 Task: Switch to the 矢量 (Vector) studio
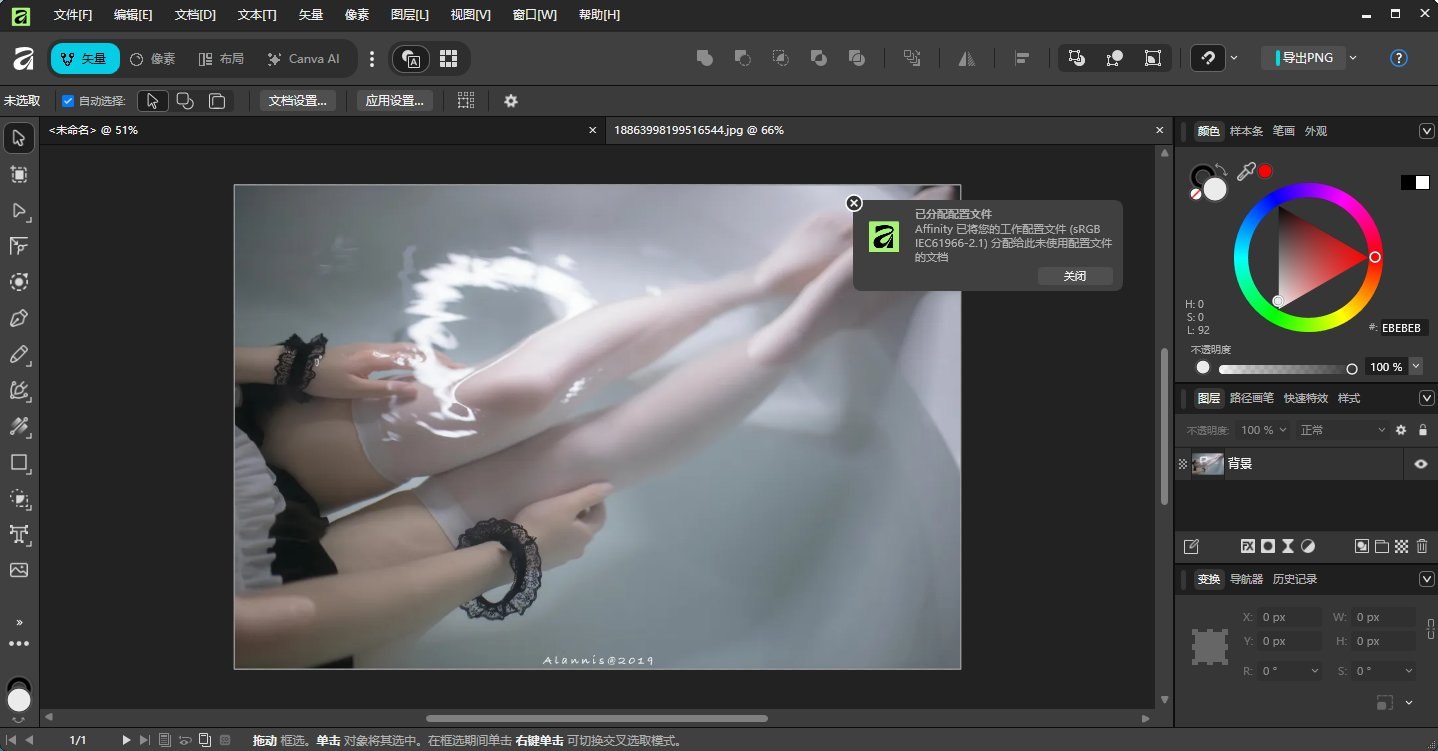[x=85, y=59]
